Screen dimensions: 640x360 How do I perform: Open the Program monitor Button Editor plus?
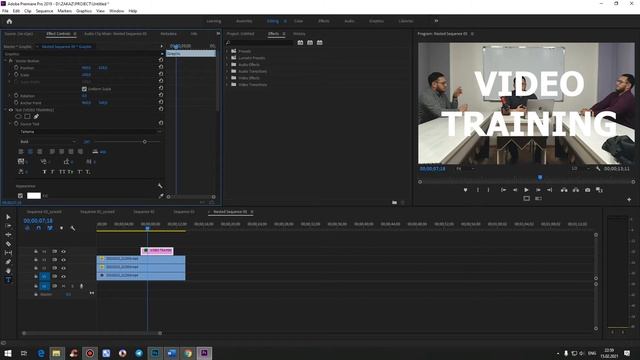pyautogui.click(x=629, y=199)
